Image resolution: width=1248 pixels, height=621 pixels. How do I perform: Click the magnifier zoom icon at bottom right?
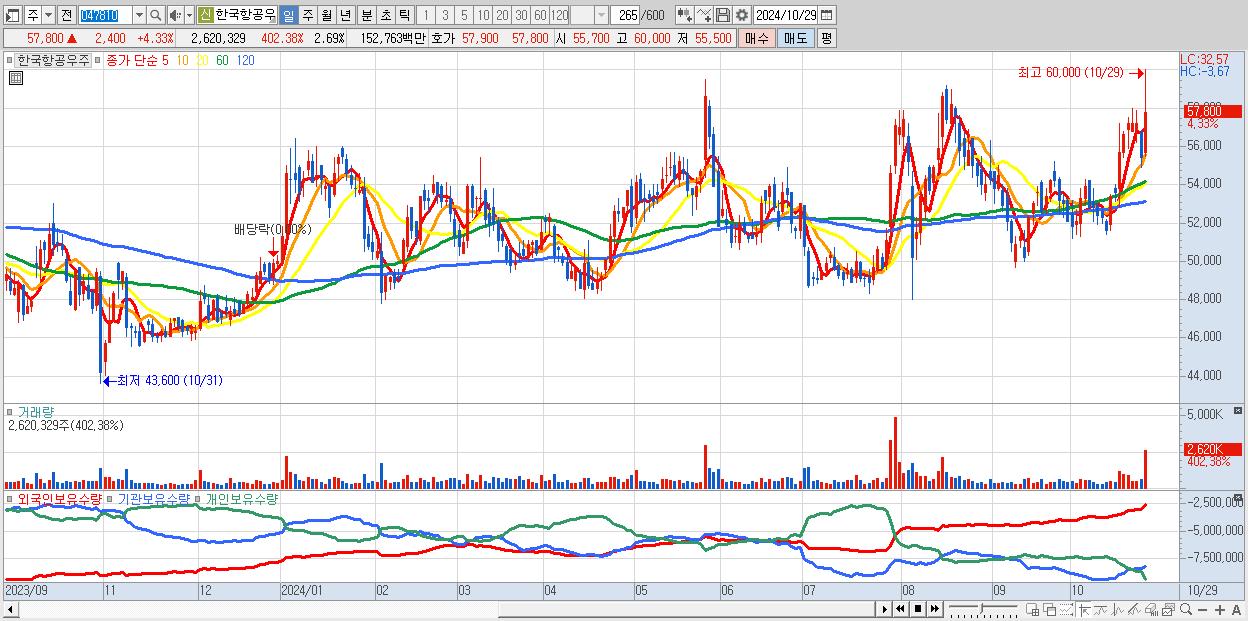(1186, 609)
